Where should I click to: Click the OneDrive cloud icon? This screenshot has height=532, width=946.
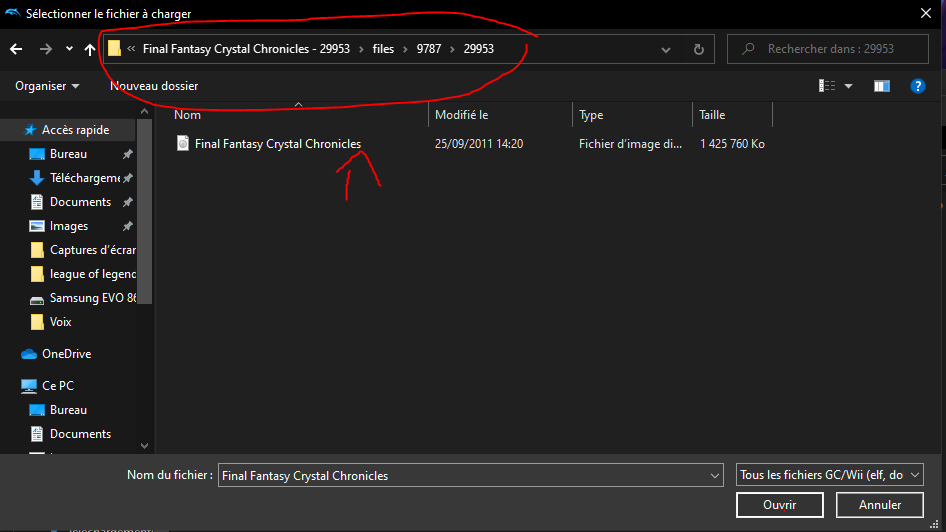tap(28, 354)
